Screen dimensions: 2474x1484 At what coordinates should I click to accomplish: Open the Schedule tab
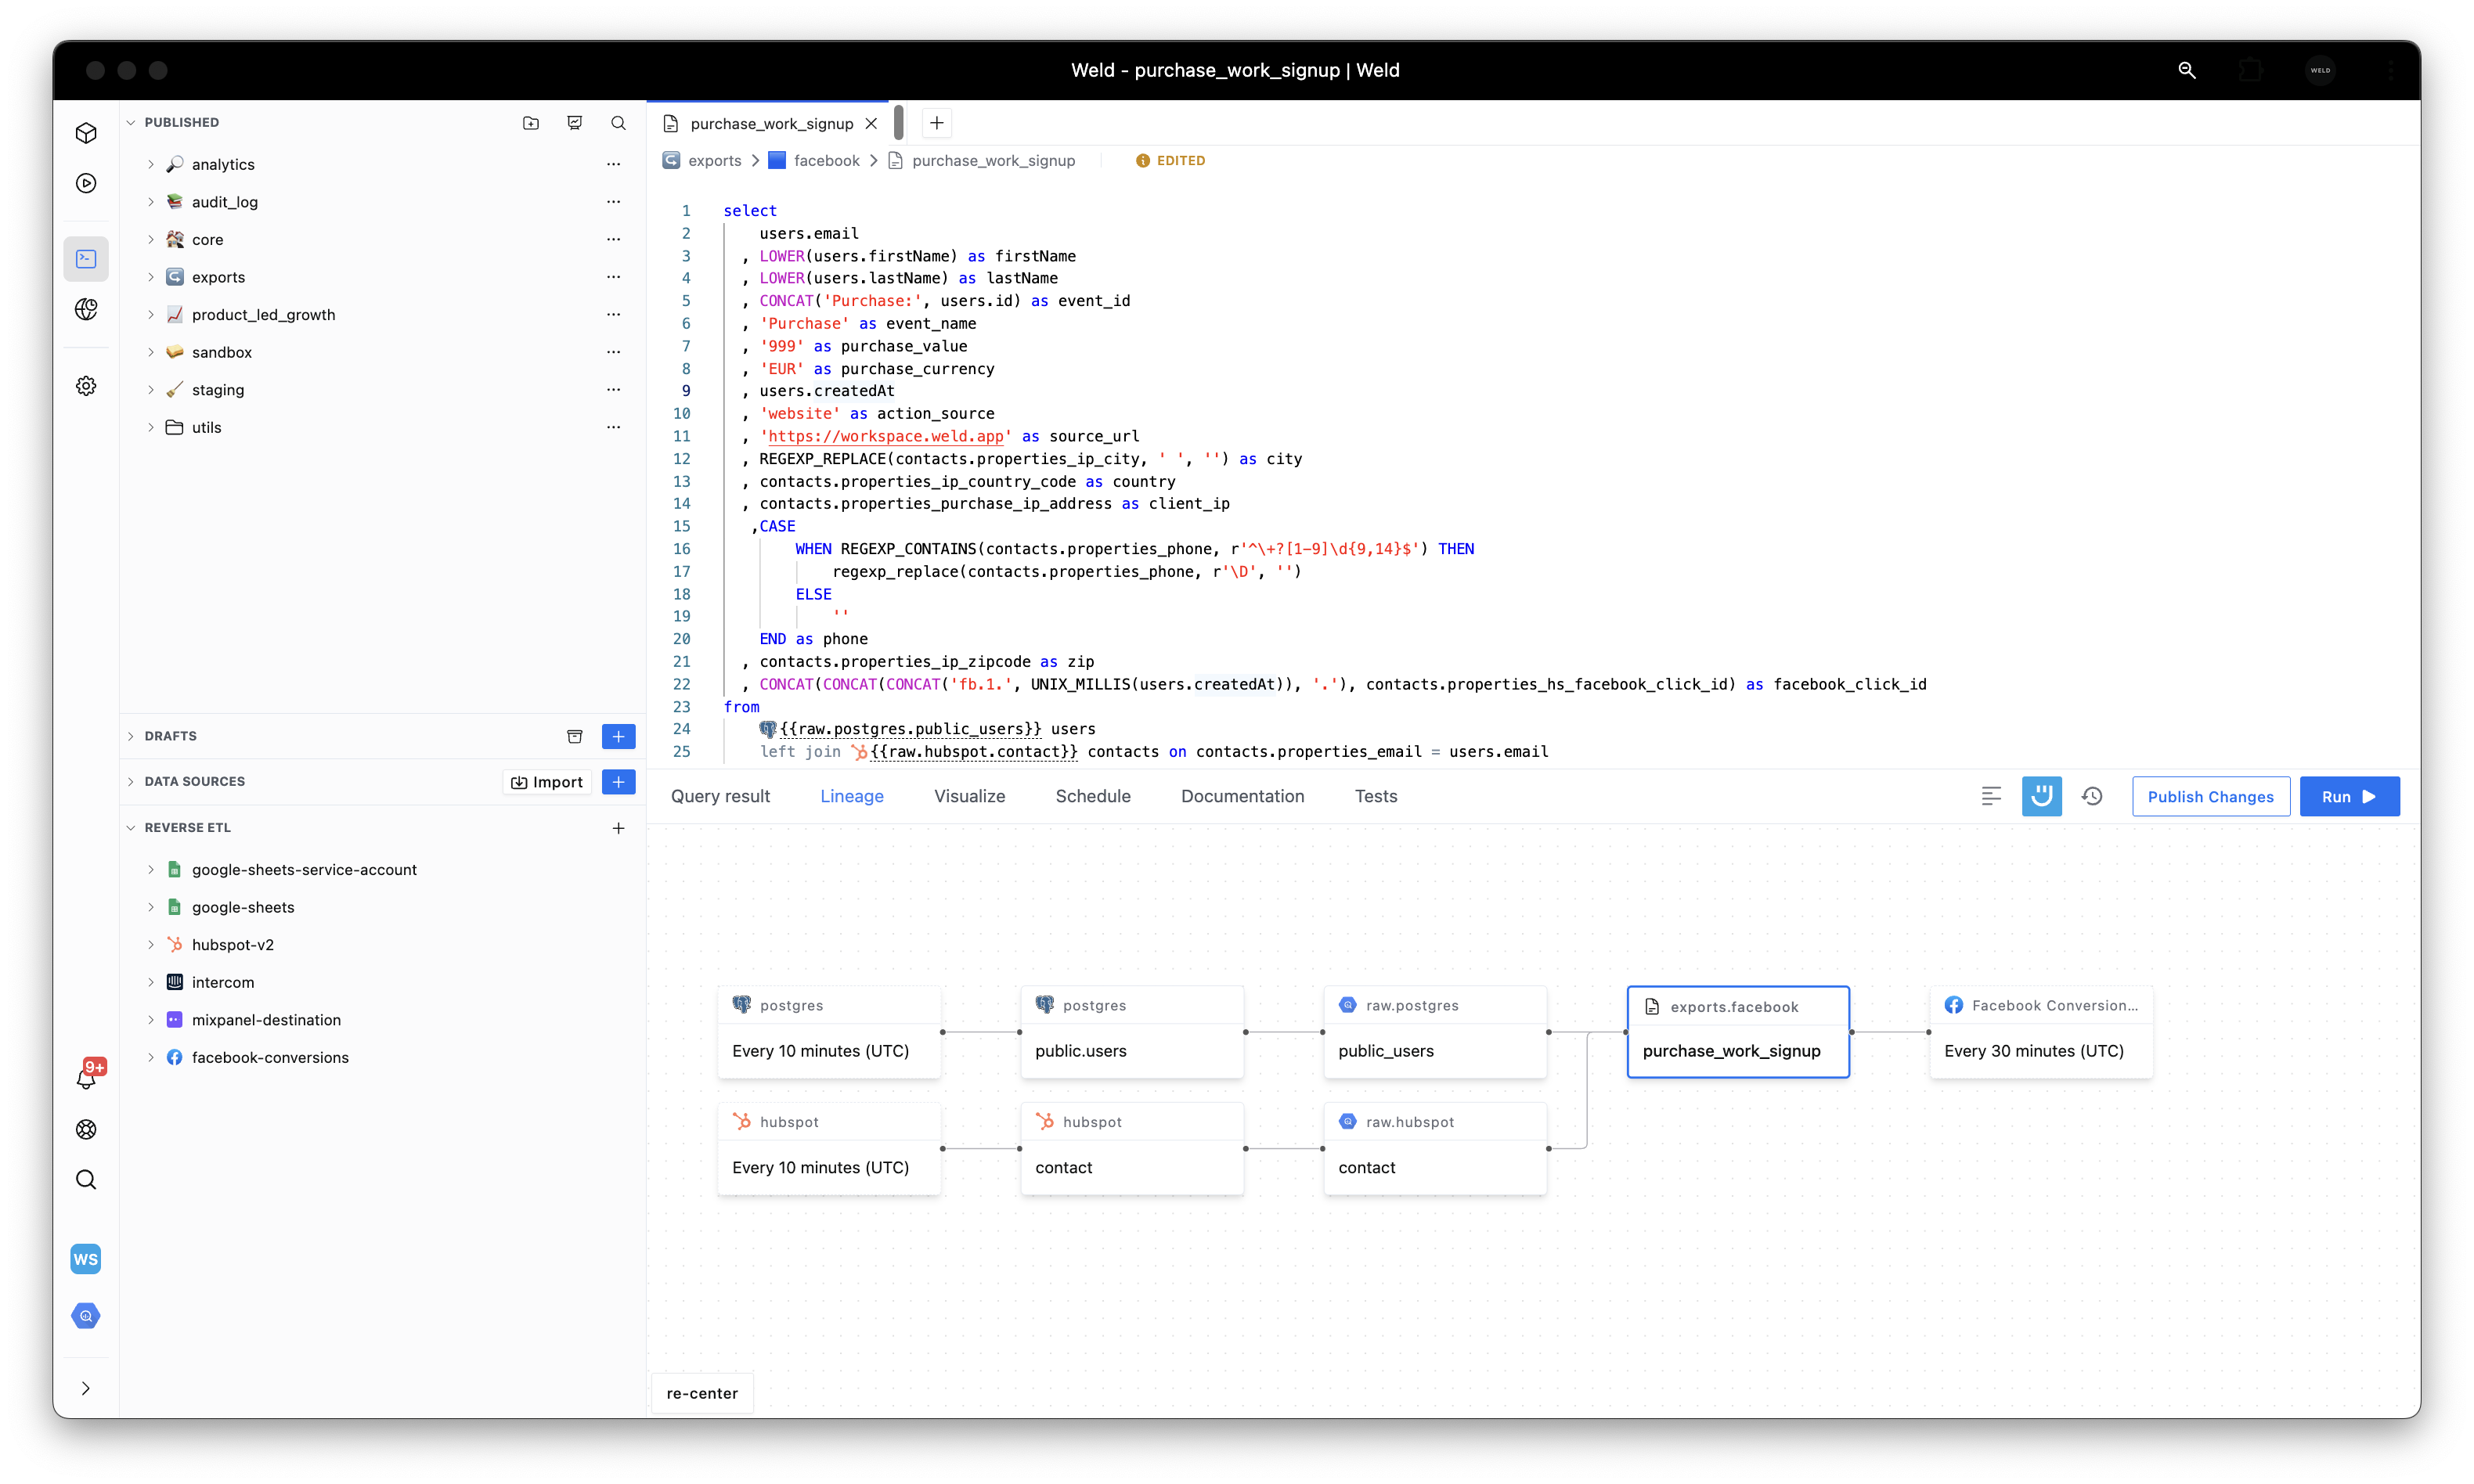tap(1093, 796)
